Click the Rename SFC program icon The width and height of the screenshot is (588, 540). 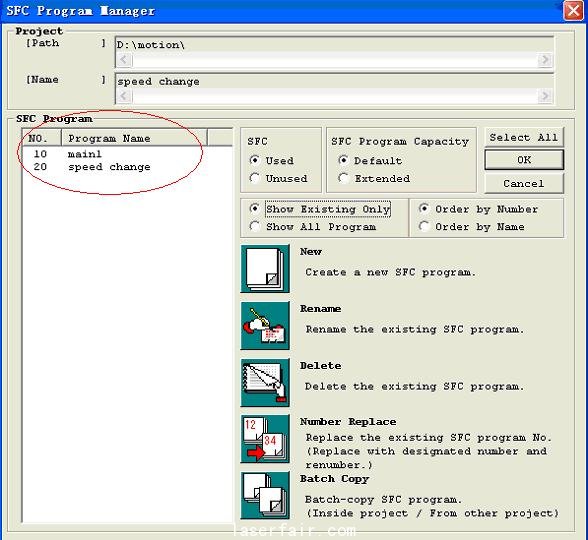coord(265,326)
